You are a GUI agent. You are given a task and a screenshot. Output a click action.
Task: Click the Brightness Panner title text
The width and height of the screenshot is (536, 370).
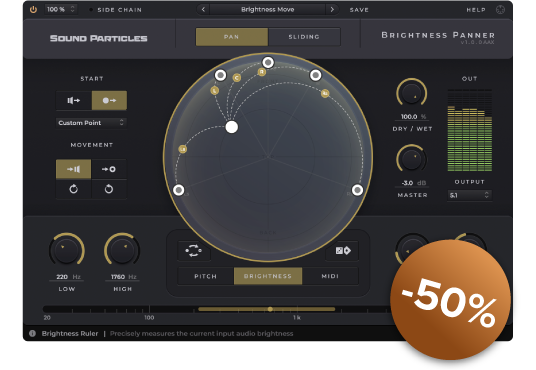point(438,35)
